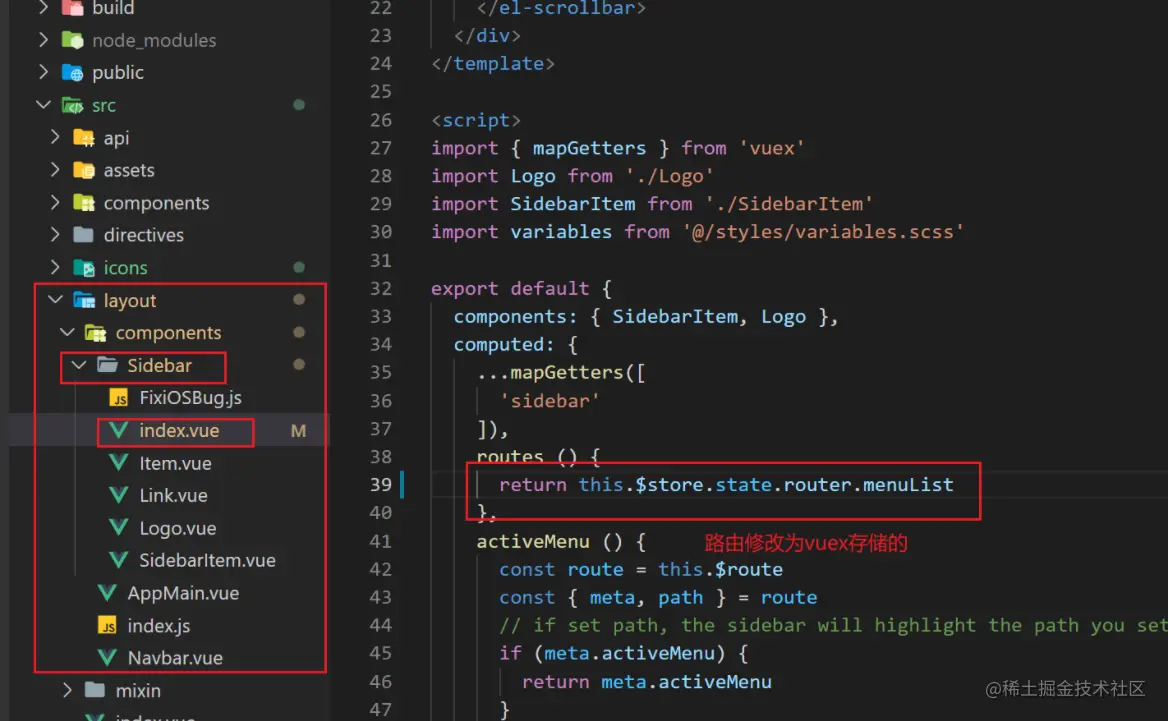
Task: Expand the node_modules folder chevron
Action: 43,39
